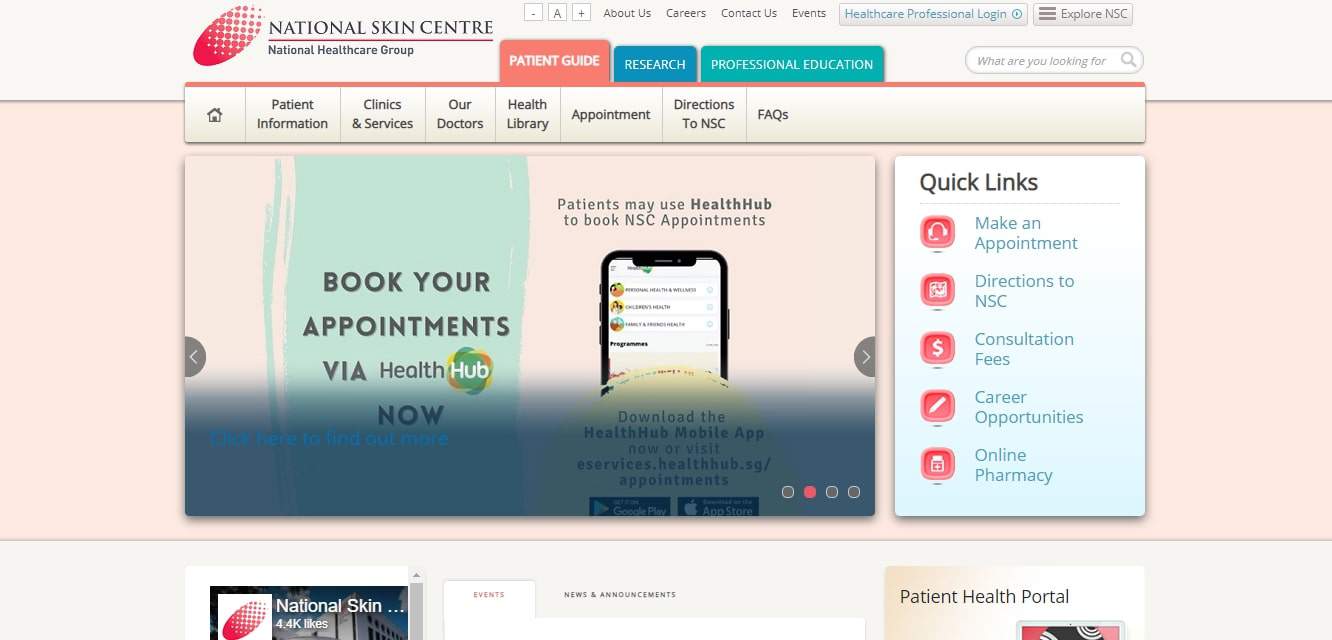Screen dimensions: 1332x640
Task: Select the fourth carousel slide dot
Action: tap(854, 492)
